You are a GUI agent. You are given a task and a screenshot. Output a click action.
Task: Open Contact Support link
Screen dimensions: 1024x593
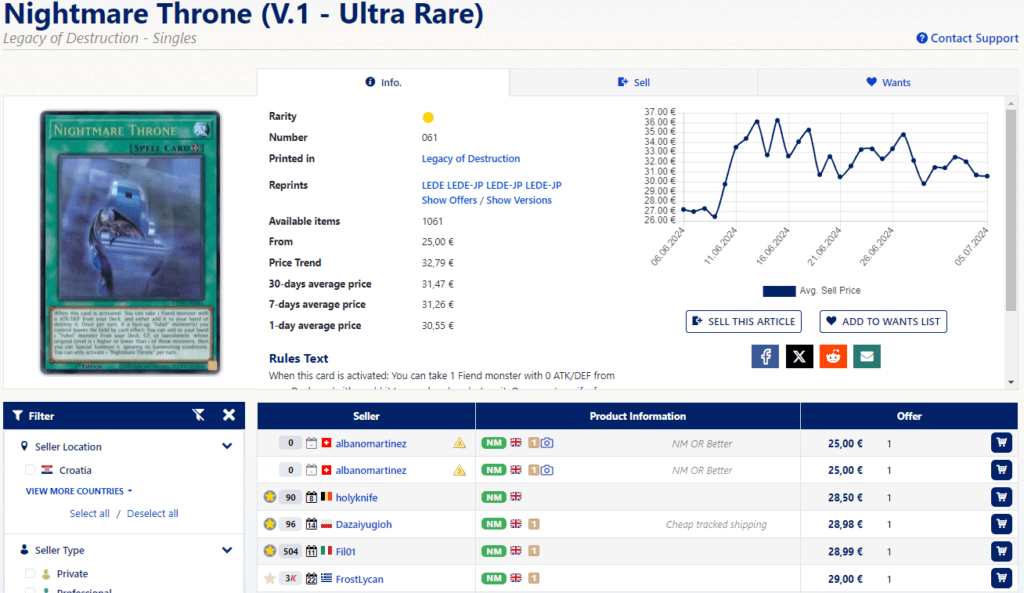967,38
